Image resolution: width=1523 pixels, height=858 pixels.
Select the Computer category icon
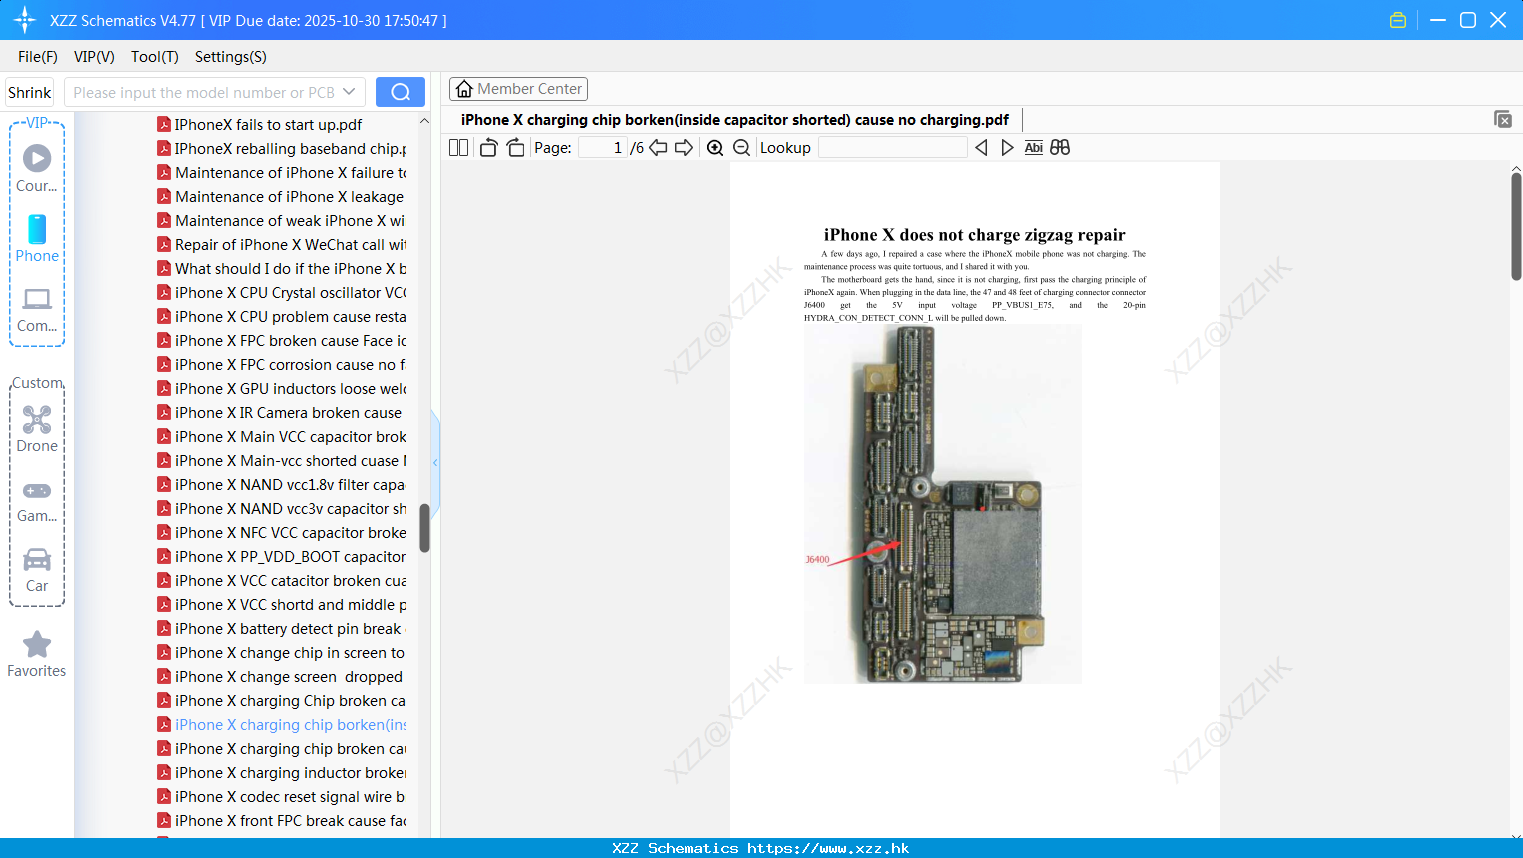(37, 309)
